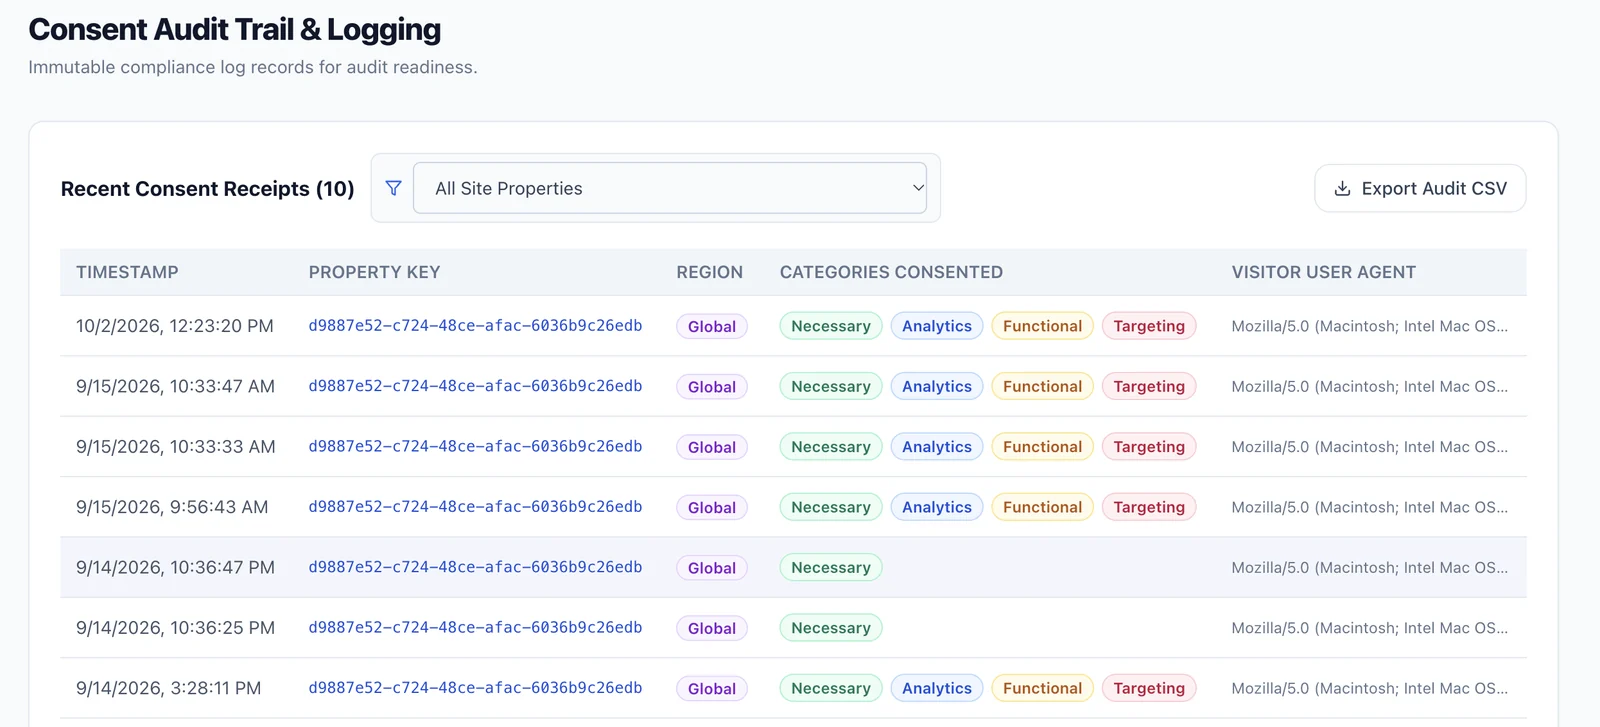The width and height of the screenshot is (1600, 727).
Task: Click the Consent Audit Trail & Logging title
Action: pyautogui.click(x=235, y=30)
